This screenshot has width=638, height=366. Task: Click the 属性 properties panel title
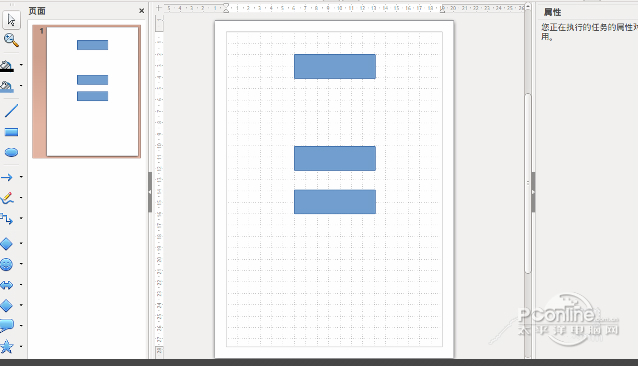(x=553, y=12)
